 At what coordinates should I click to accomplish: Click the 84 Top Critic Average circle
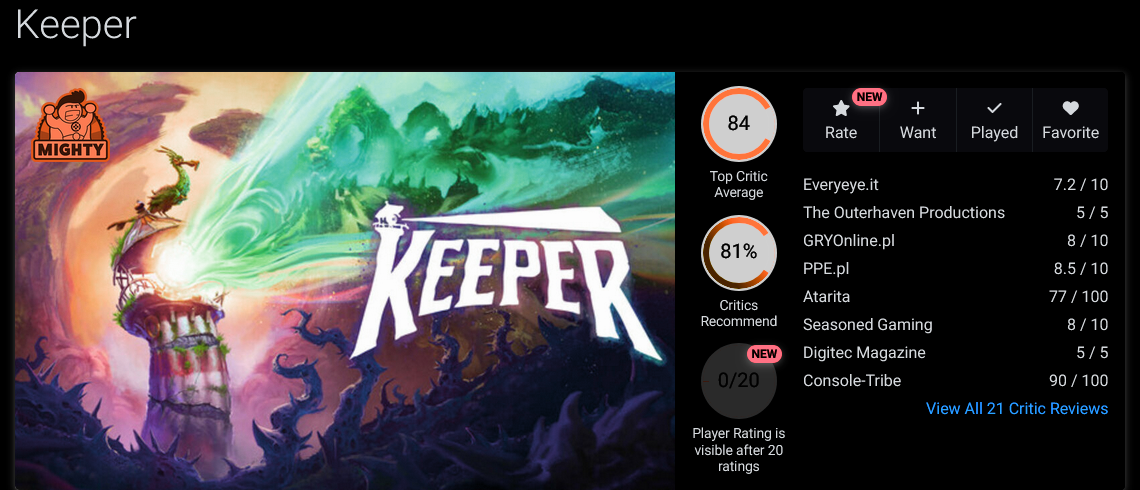coord(739,124)
